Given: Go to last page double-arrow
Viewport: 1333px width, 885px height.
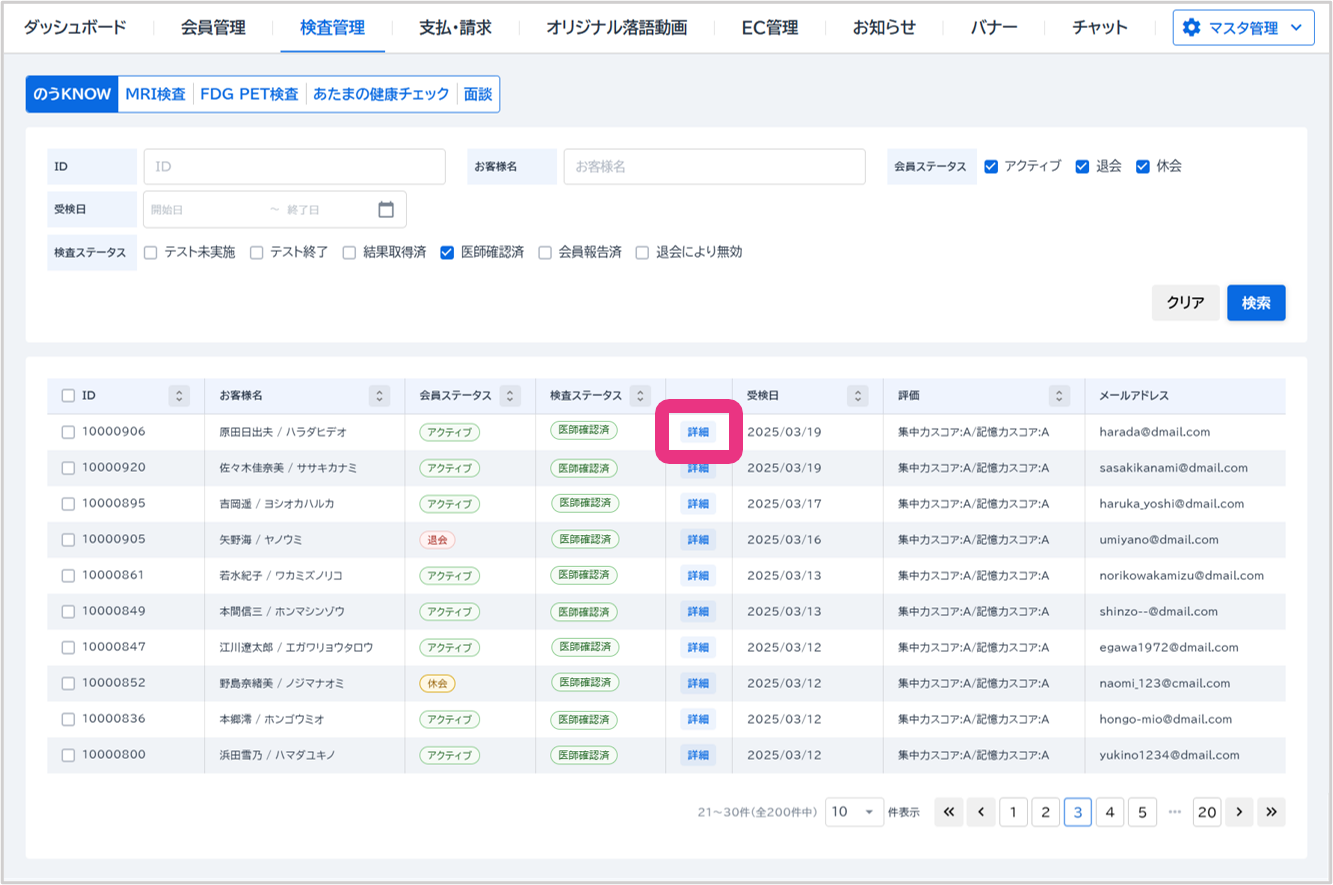Looking at the screenshot, I should (1271, 812).
